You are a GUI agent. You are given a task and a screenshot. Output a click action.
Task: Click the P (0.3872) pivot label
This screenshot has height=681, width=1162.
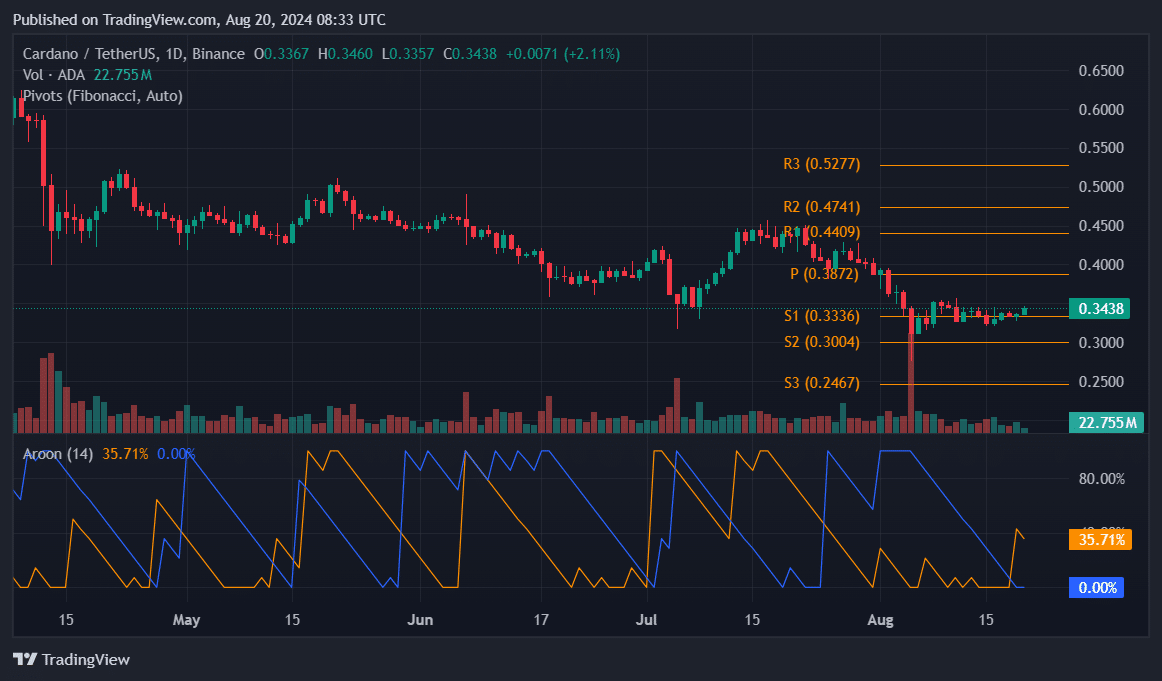coord(823,273)
